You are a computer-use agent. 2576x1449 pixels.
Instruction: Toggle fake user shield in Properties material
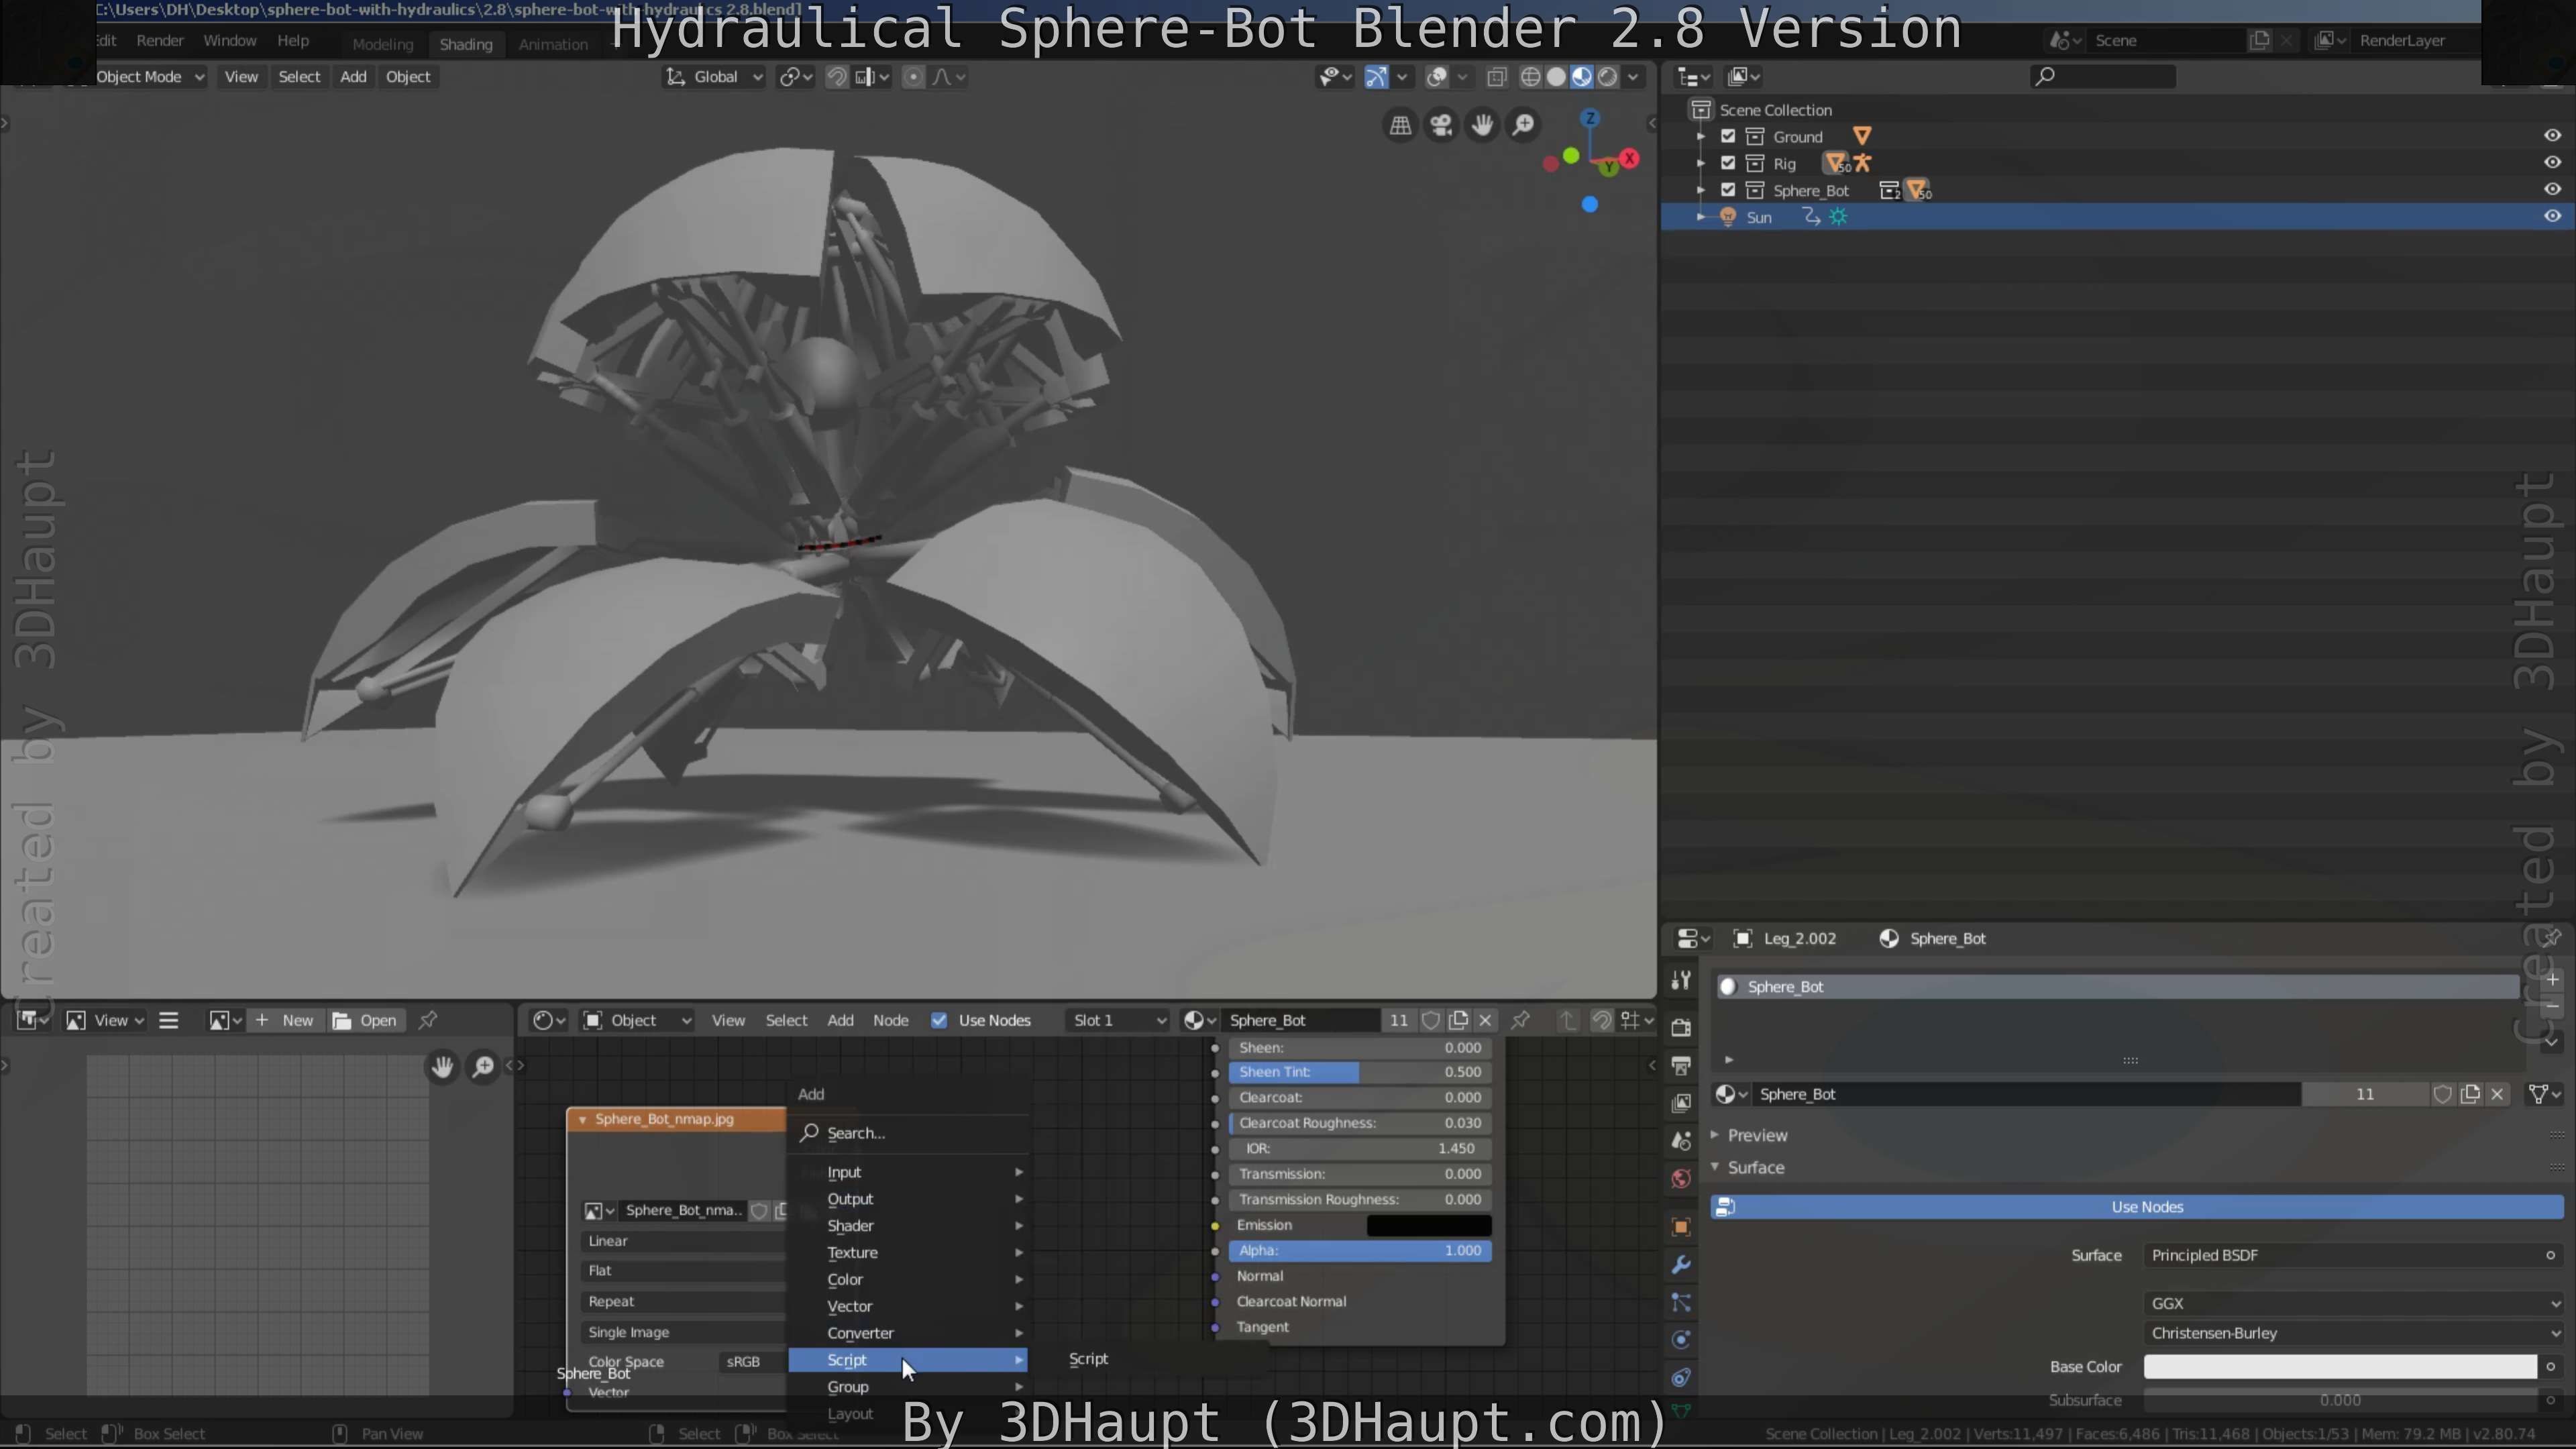[x=2442, y=1094]
